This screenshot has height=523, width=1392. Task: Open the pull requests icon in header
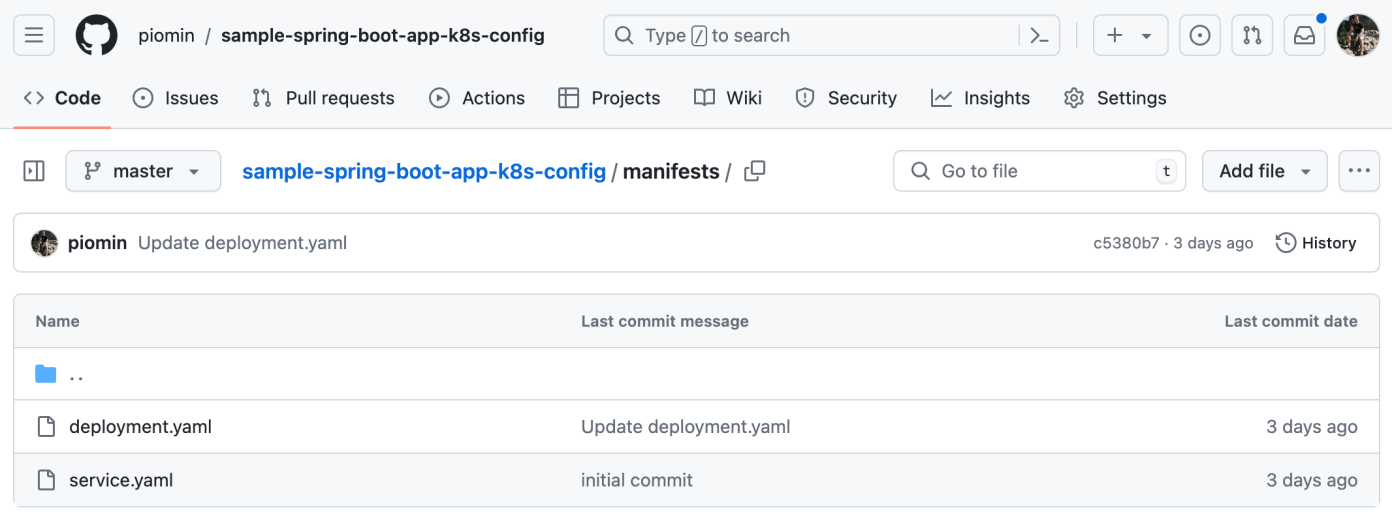1252,36
